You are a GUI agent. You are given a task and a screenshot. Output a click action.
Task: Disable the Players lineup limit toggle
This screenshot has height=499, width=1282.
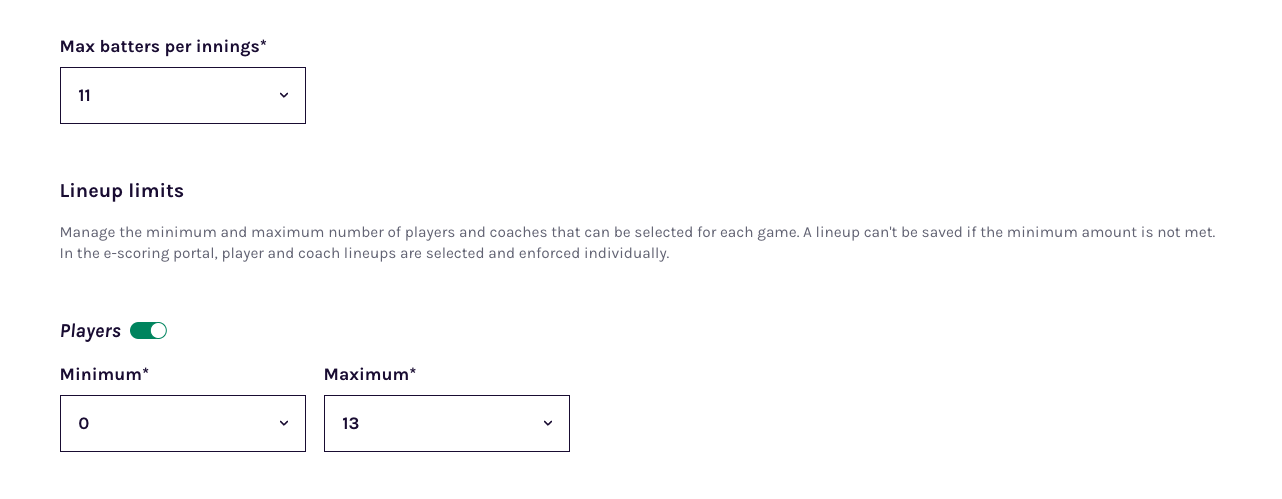(148, 331)
